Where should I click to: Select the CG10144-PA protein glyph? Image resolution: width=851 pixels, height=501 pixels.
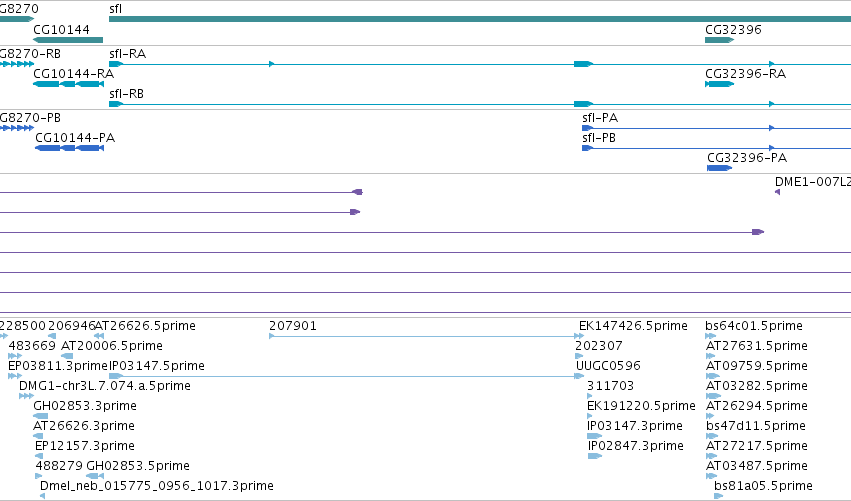[x=69, y=148]
